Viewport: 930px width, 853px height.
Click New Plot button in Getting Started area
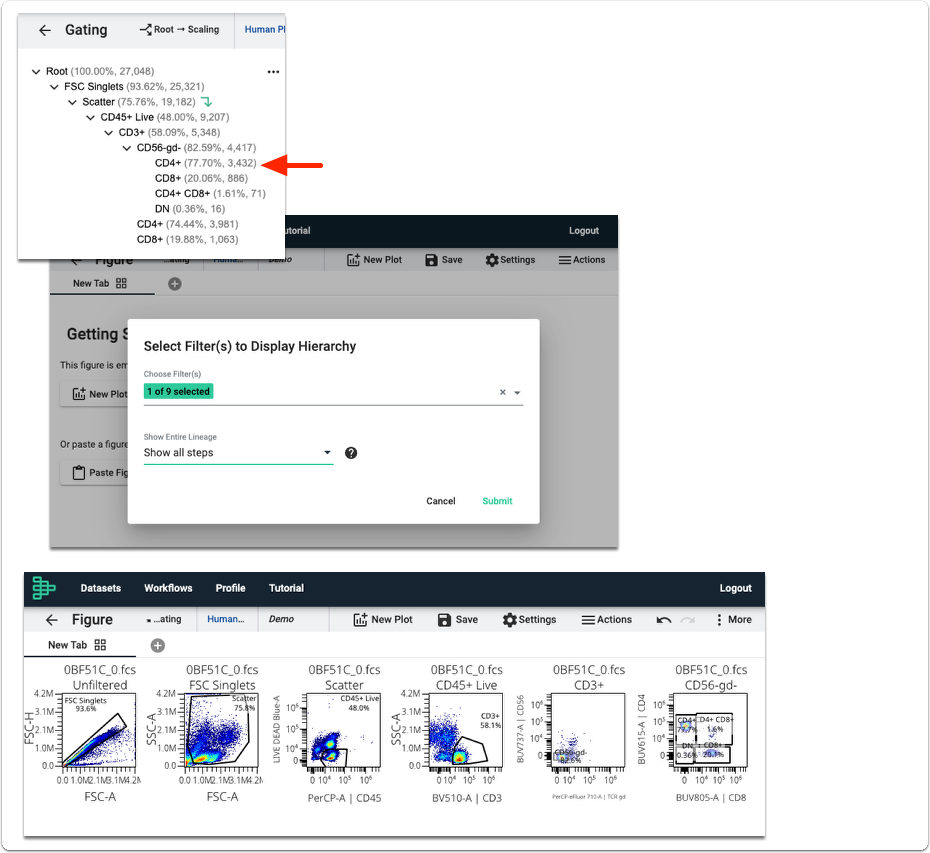[x=95, y=394]
